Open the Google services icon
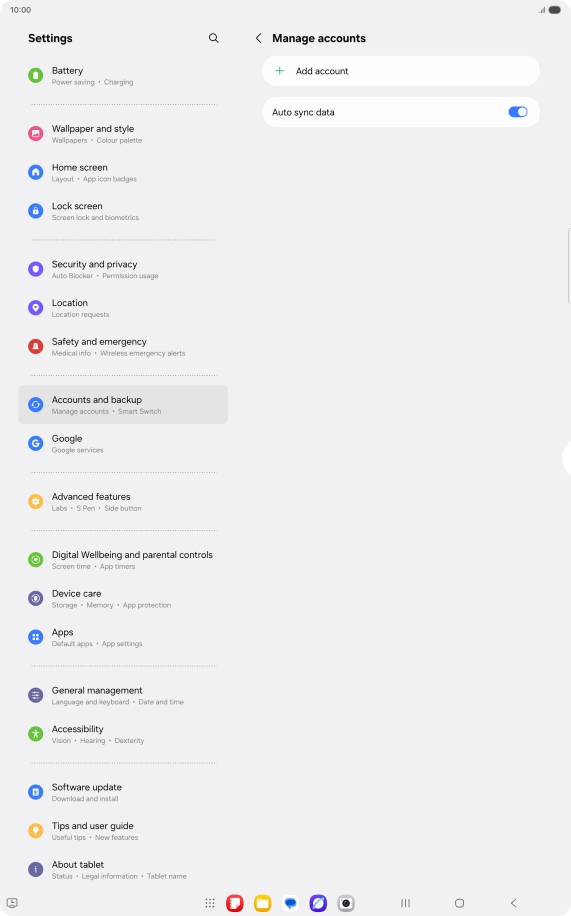 point(36,443)
